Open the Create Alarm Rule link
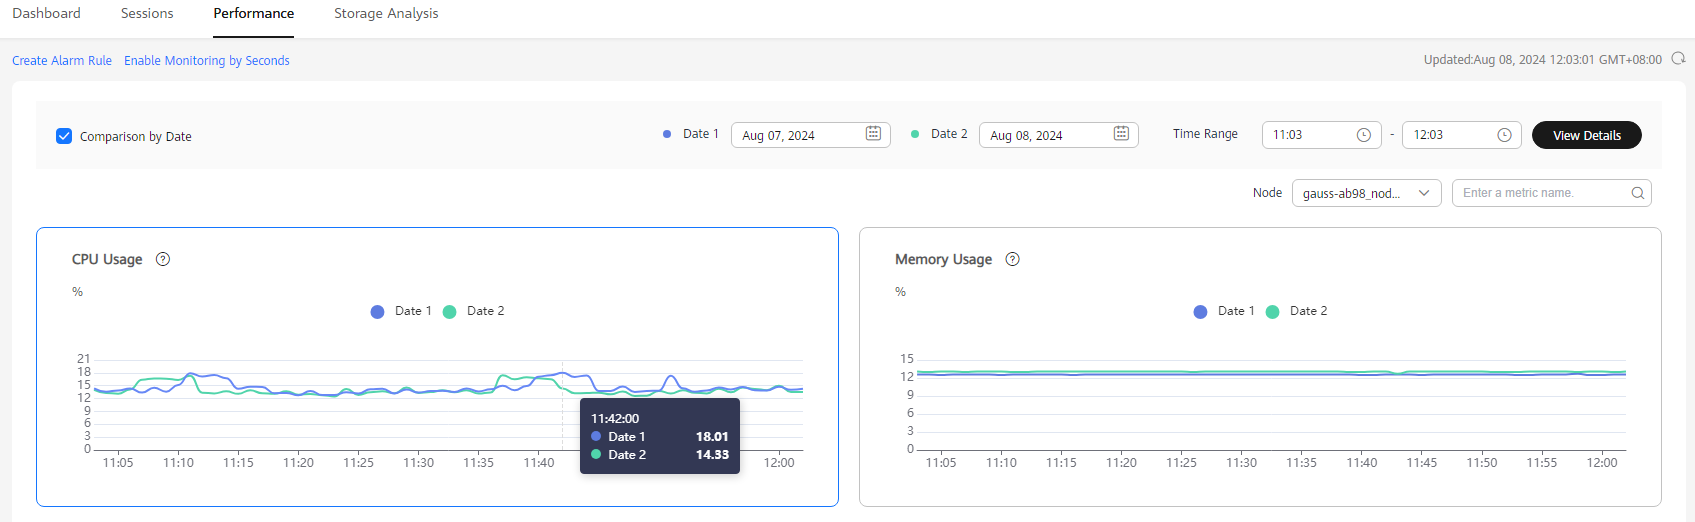The image size is (1695, 522). (62, 61)
